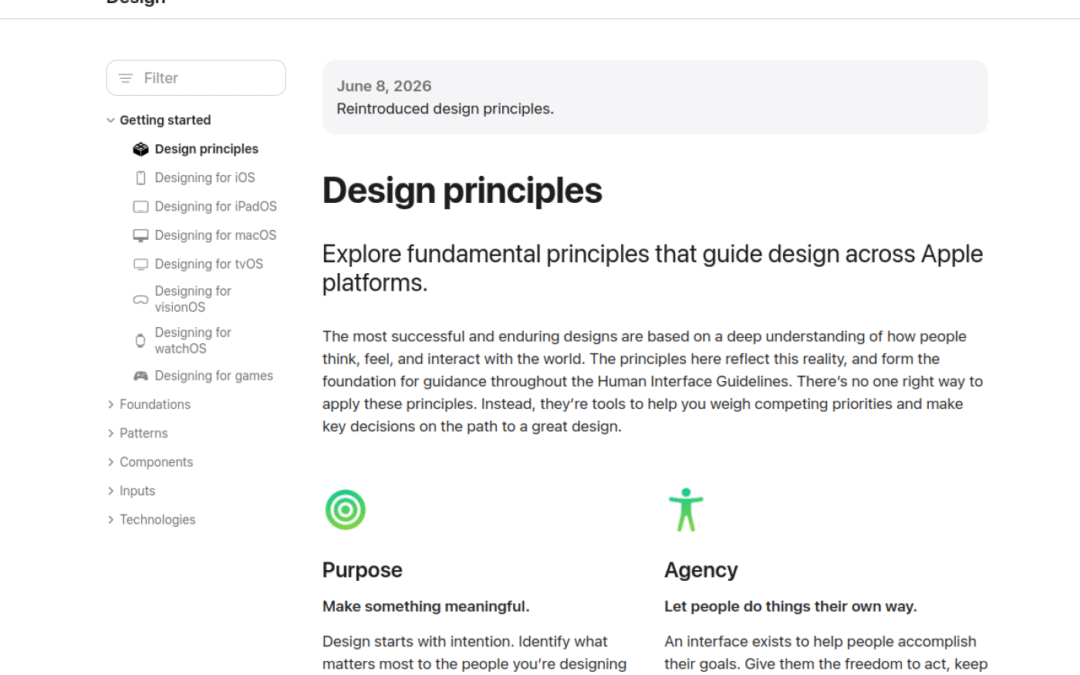The height and width of the screenshot is (675, 1080).
Task: Expand the Foundations section chevron
Action: (x=110, y=404)
